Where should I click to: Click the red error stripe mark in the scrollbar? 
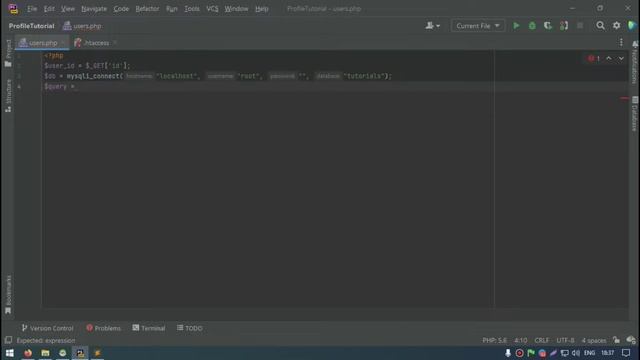(x=624, y=98)
